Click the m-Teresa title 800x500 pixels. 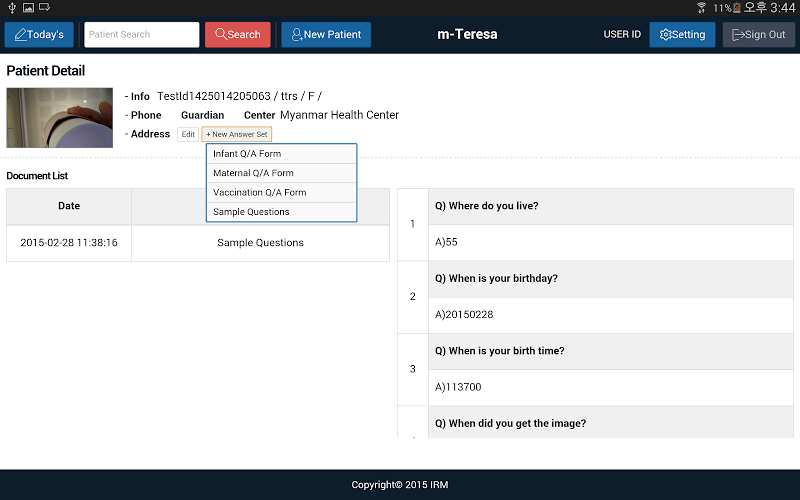[x=467, y=35]
